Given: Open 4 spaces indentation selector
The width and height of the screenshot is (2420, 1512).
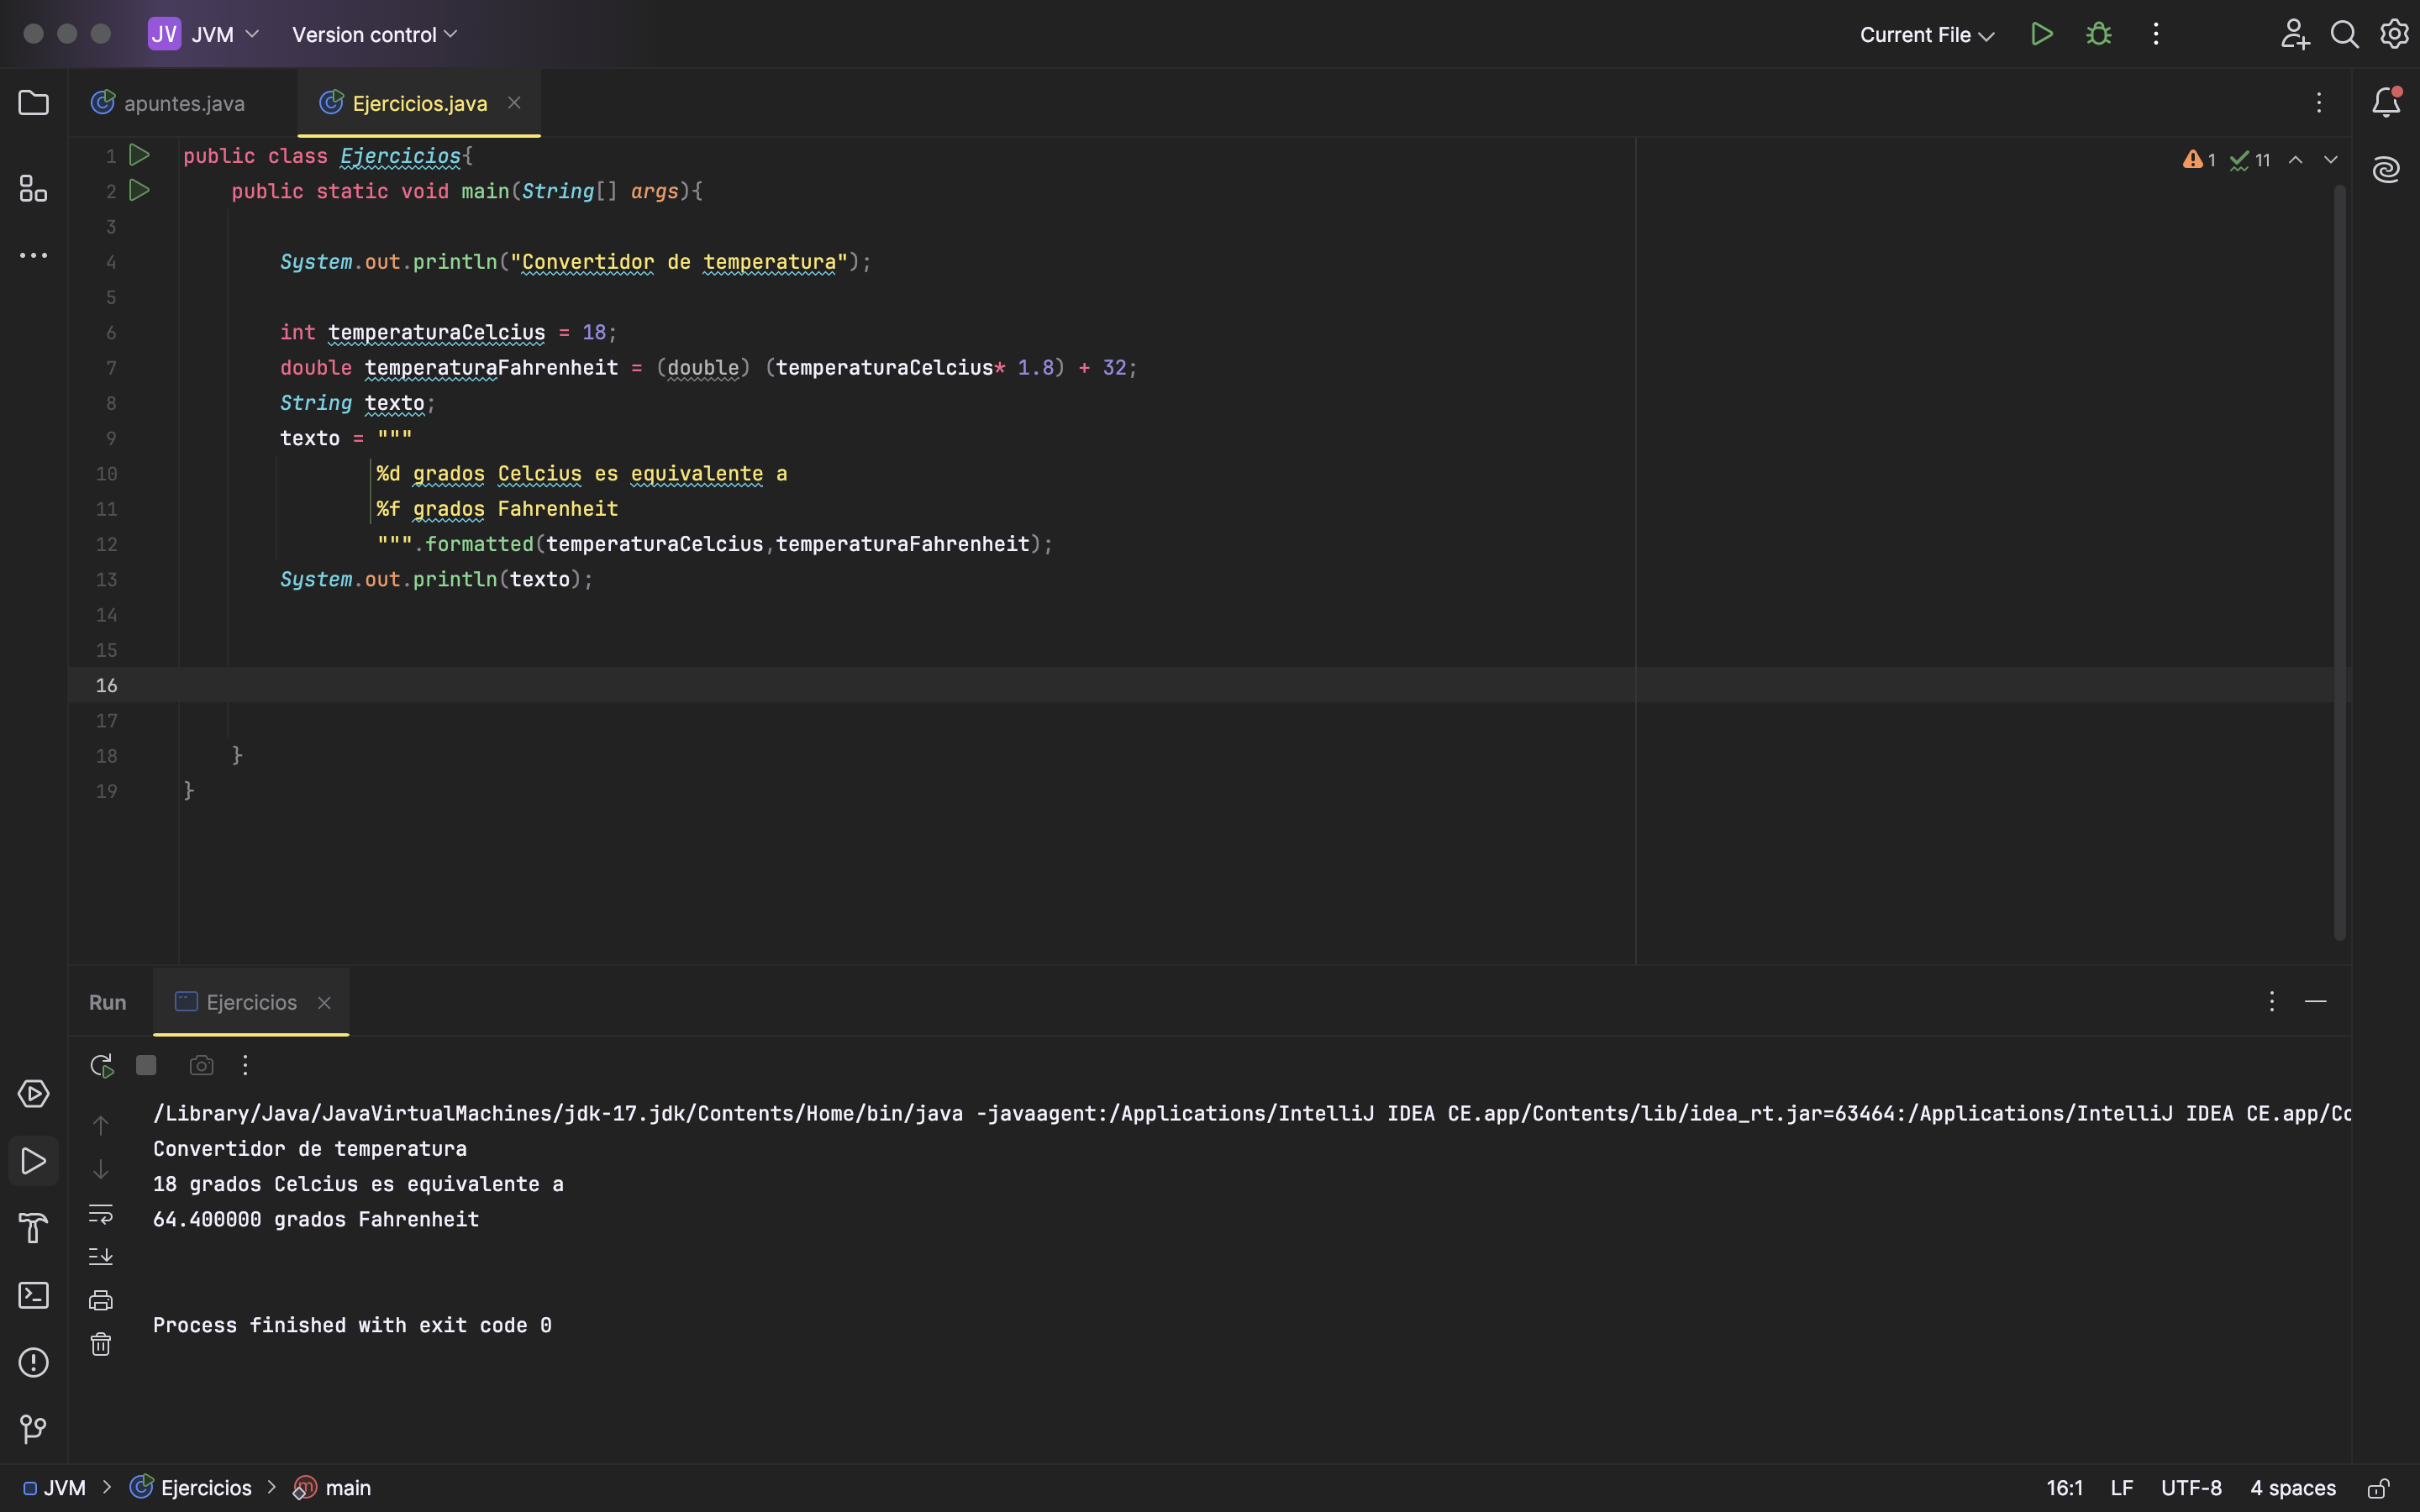Looking at the screenshot, I should click(x=2292, y=1488).
